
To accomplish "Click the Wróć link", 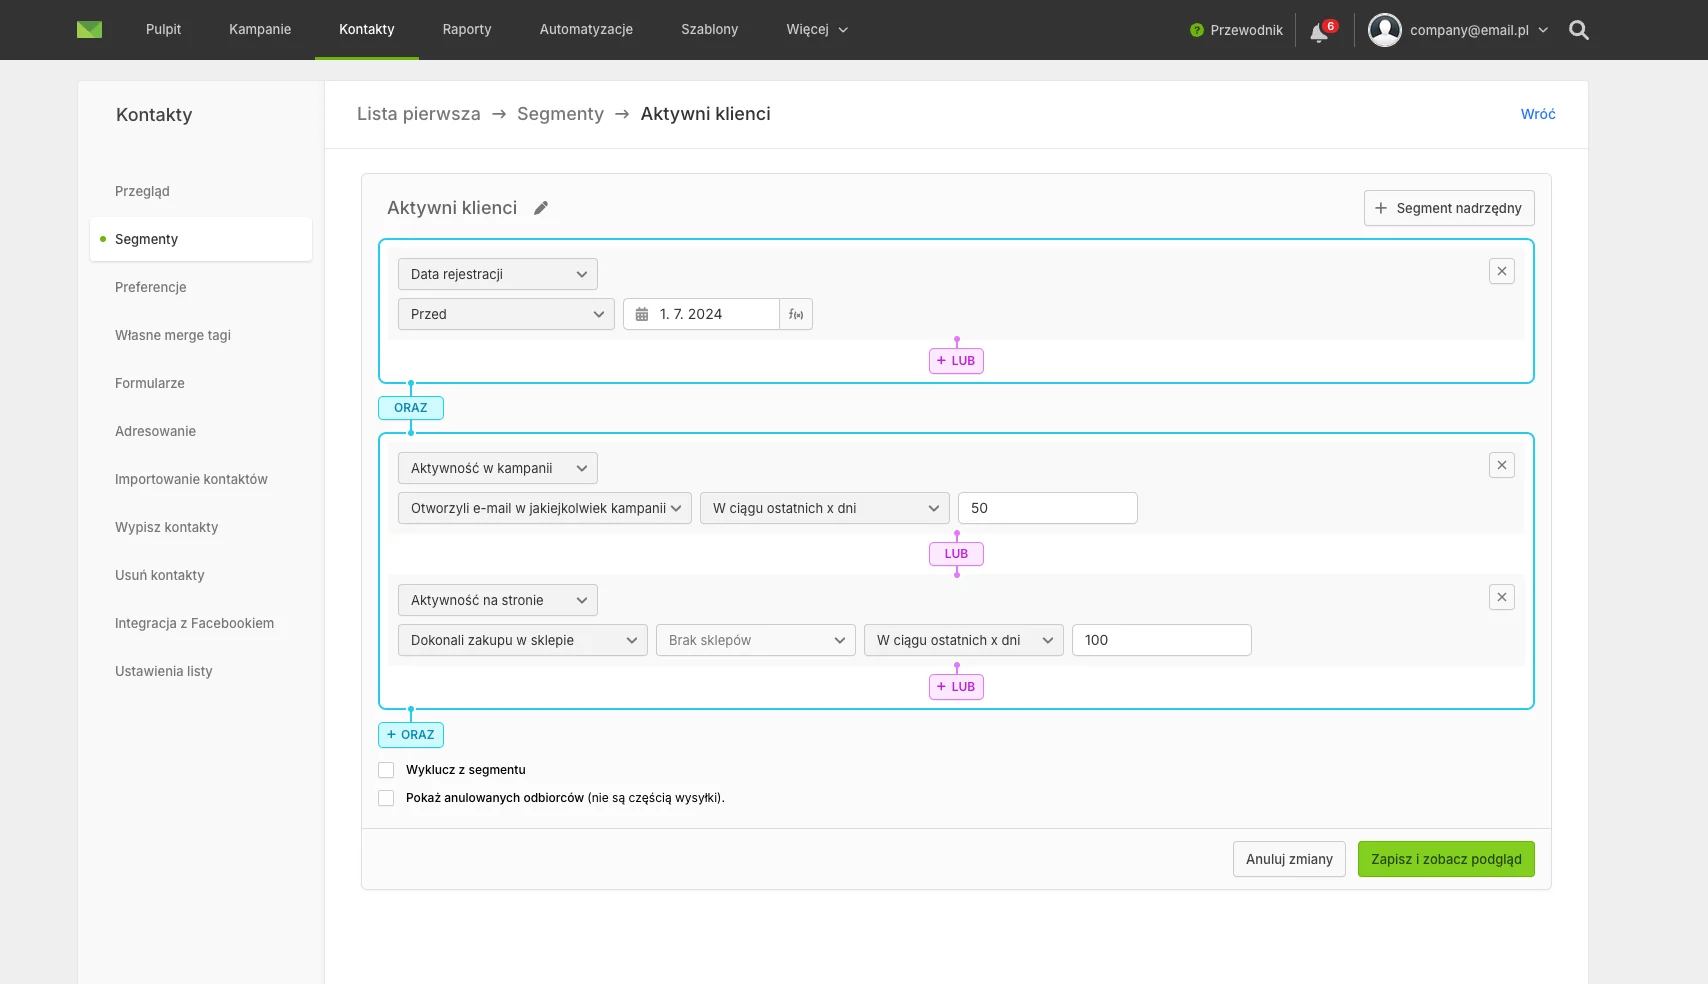I will coord(1537,114).
